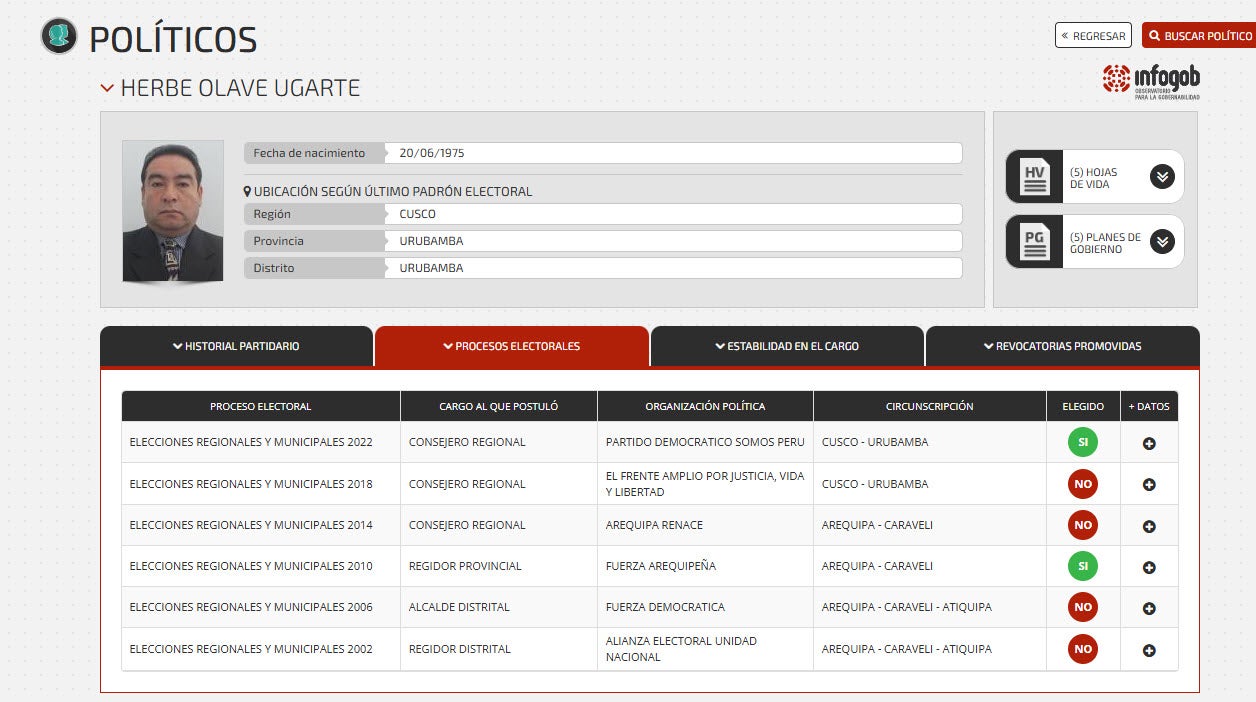This screenshot has height=702, width=1256.
Task: Click the Regresar button
Action: click(x=1093, y=36)
